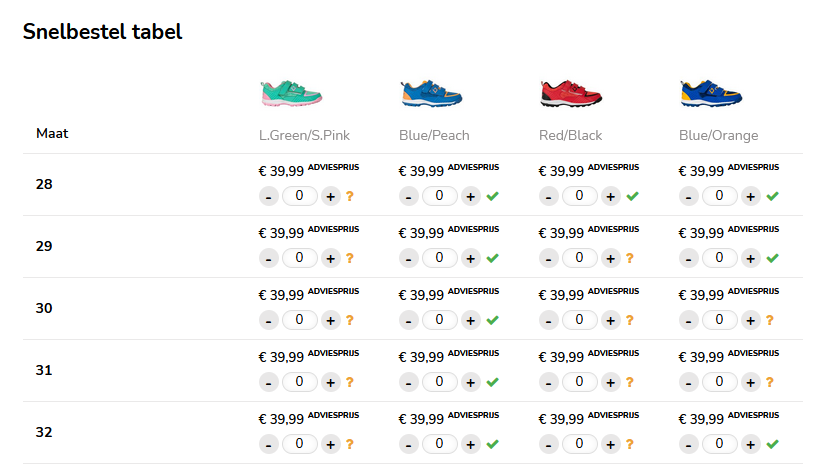The width and height of the screenshot is (813, 466).
Task: Click green checkmark for size 31 Blue/Peach
Action: [492, 382]
